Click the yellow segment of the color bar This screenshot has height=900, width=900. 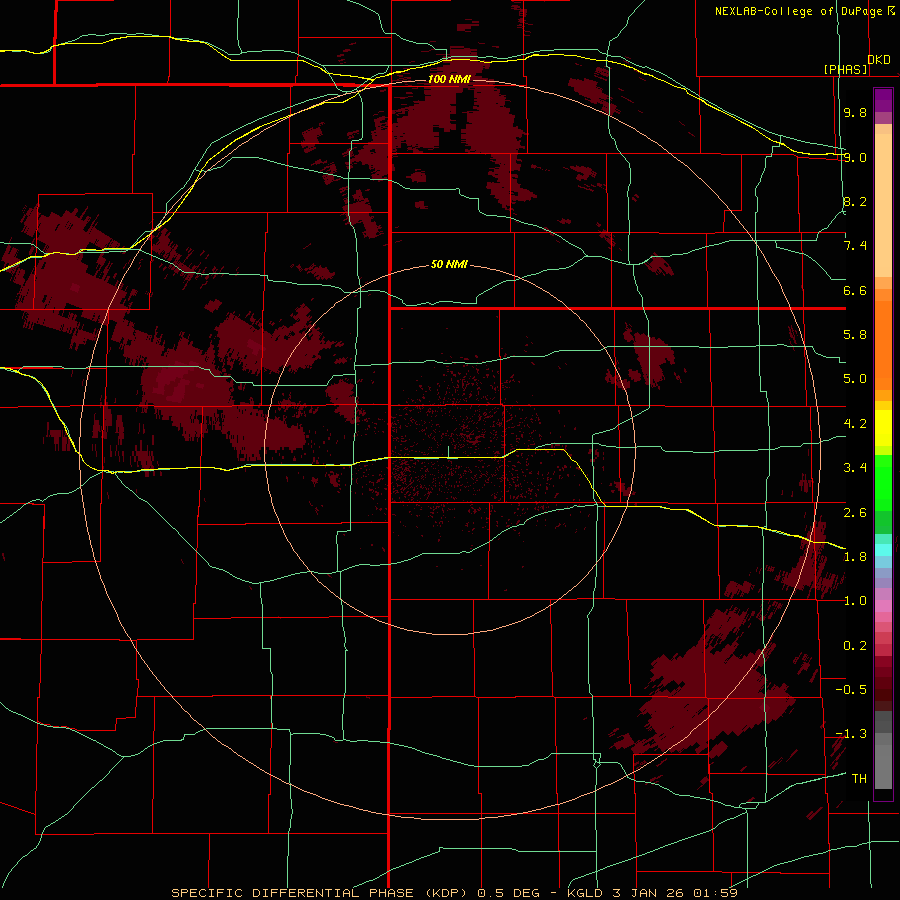(883, 428)
